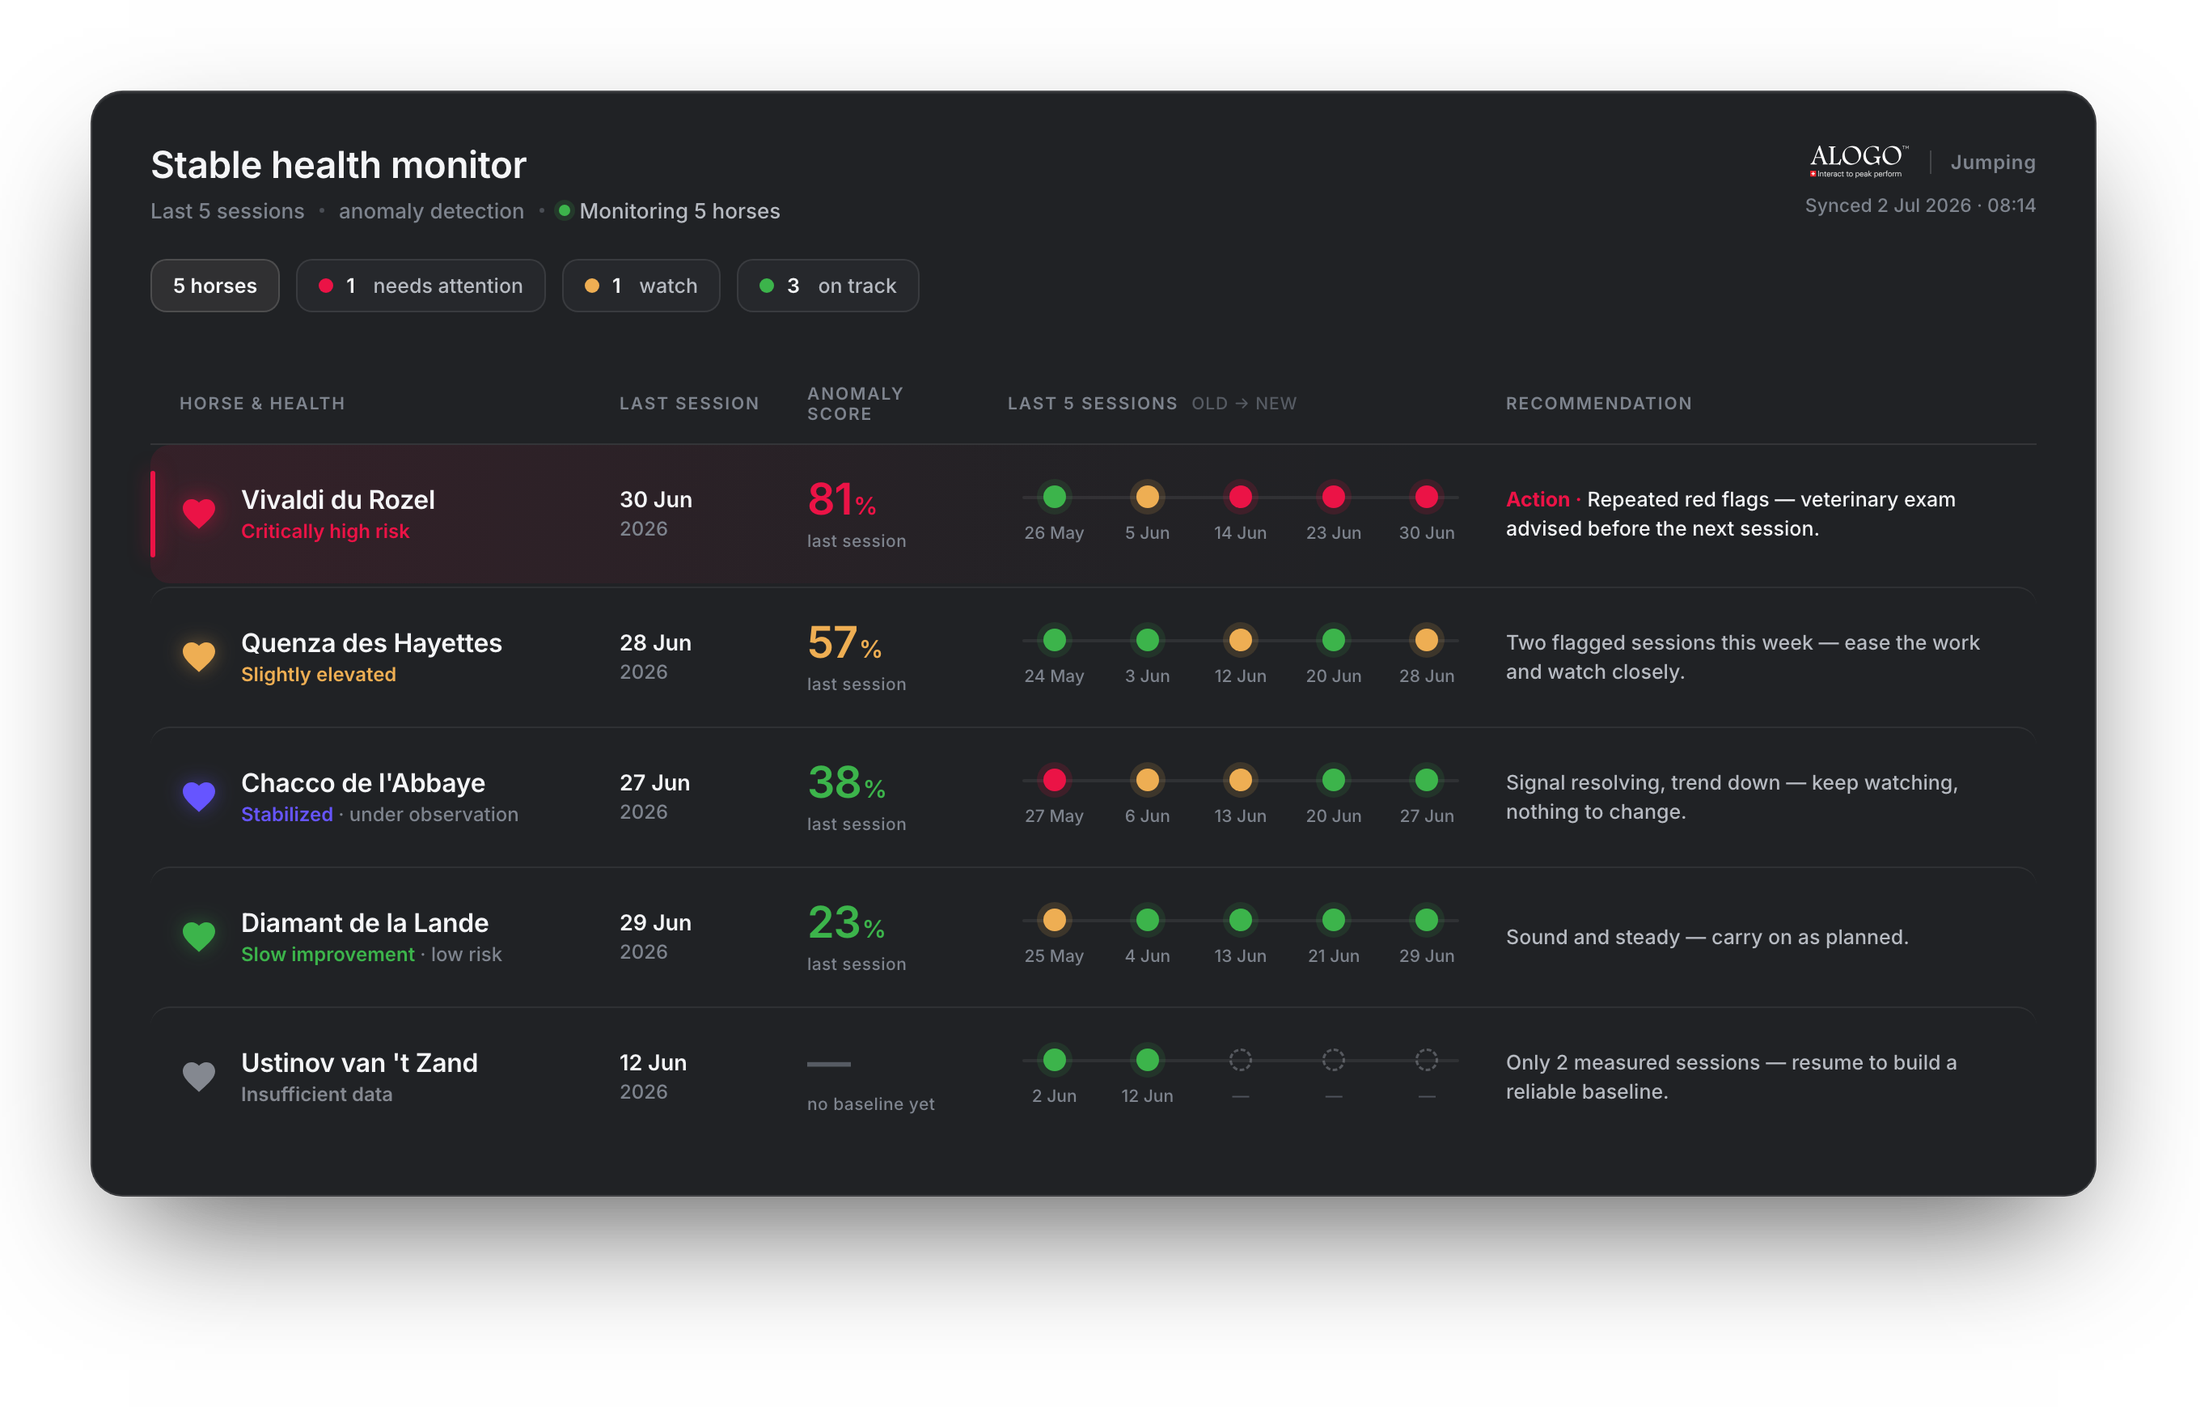
Task: Sort by Horse & Health column header
Action: [262, 403]
